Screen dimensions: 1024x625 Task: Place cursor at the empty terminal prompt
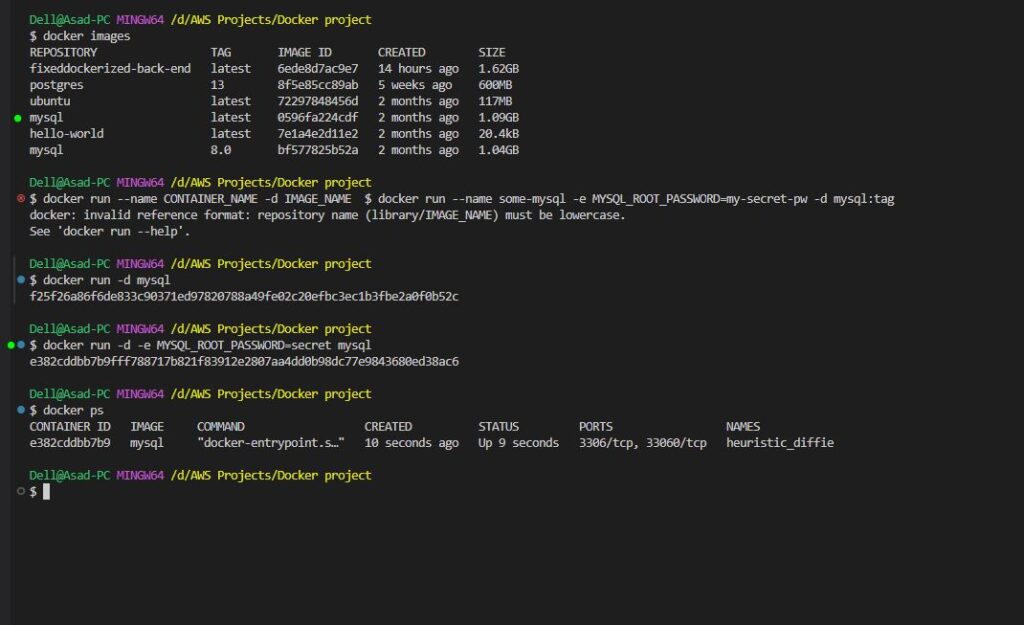click(x=46, y=492)
